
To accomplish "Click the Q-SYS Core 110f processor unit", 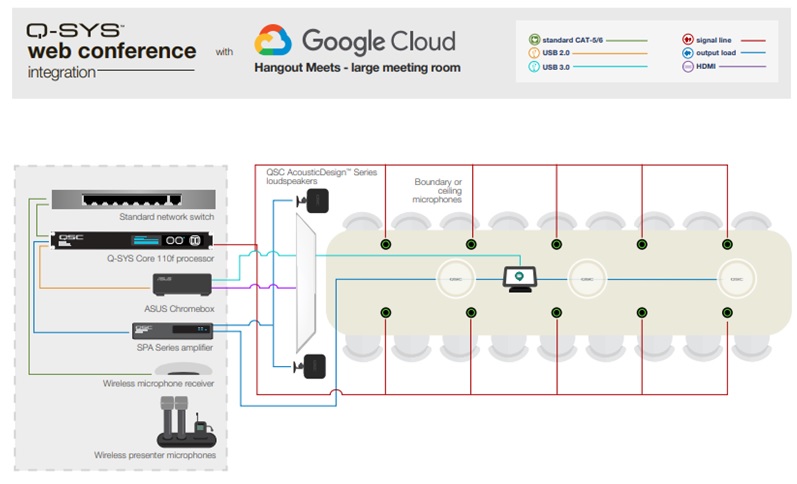I will coord(132,240).
